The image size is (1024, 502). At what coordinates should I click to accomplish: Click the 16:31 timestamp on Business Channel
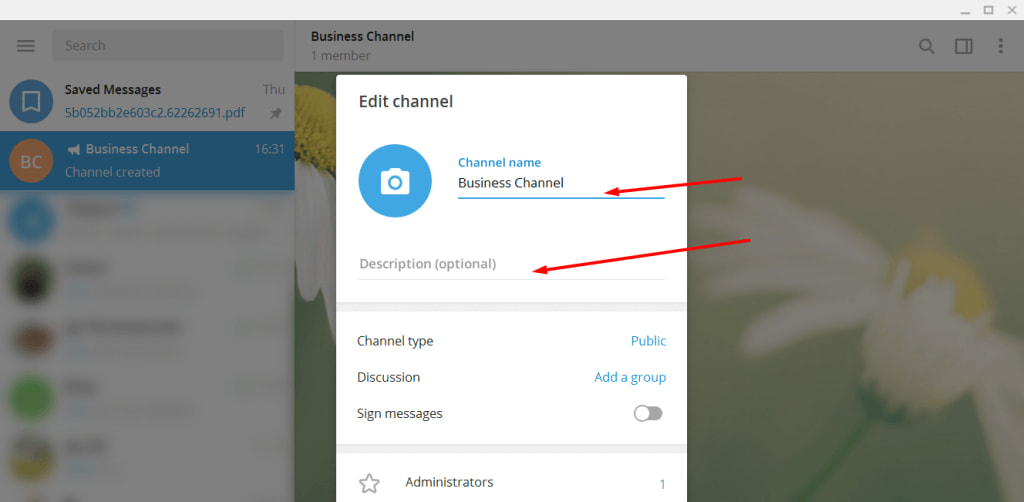tap(269, 149)
